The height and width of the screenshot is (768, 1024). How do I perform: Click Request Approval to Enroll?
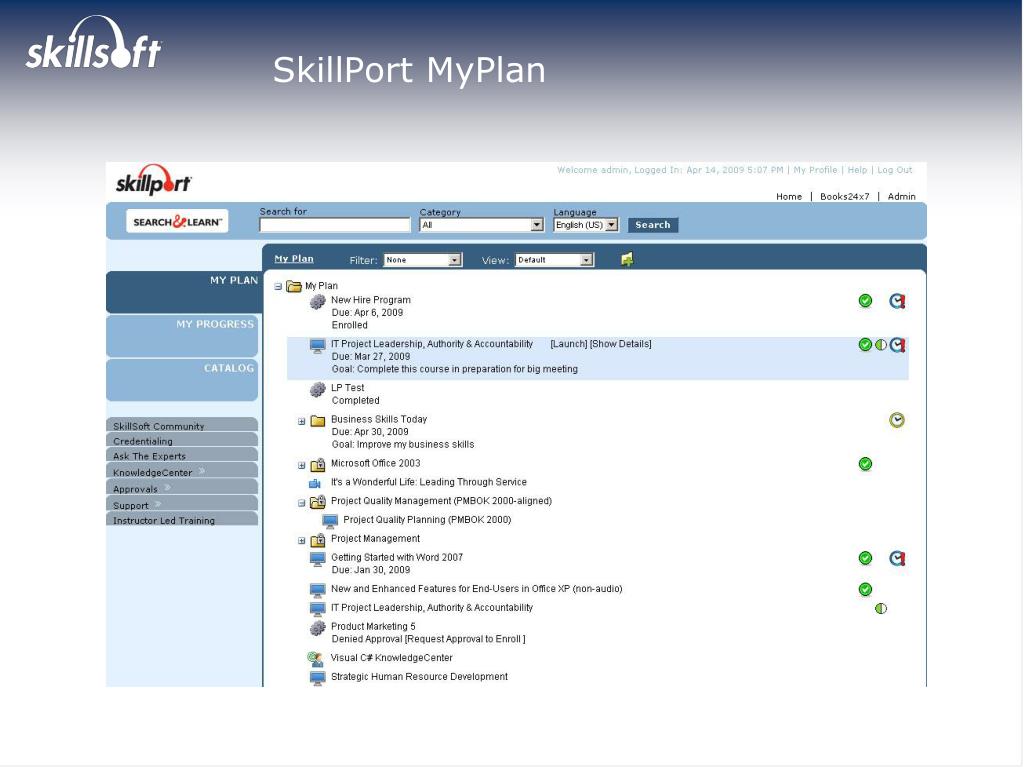click(x=465, y=639)
